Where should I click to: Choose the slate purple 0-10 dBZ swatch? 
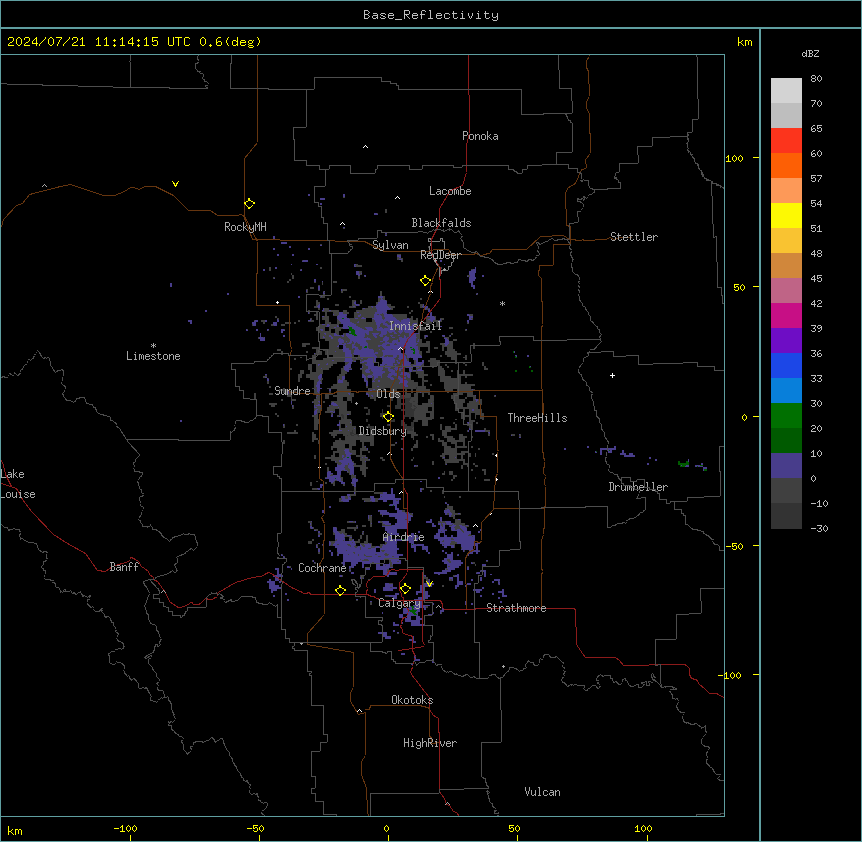point(786,466)
